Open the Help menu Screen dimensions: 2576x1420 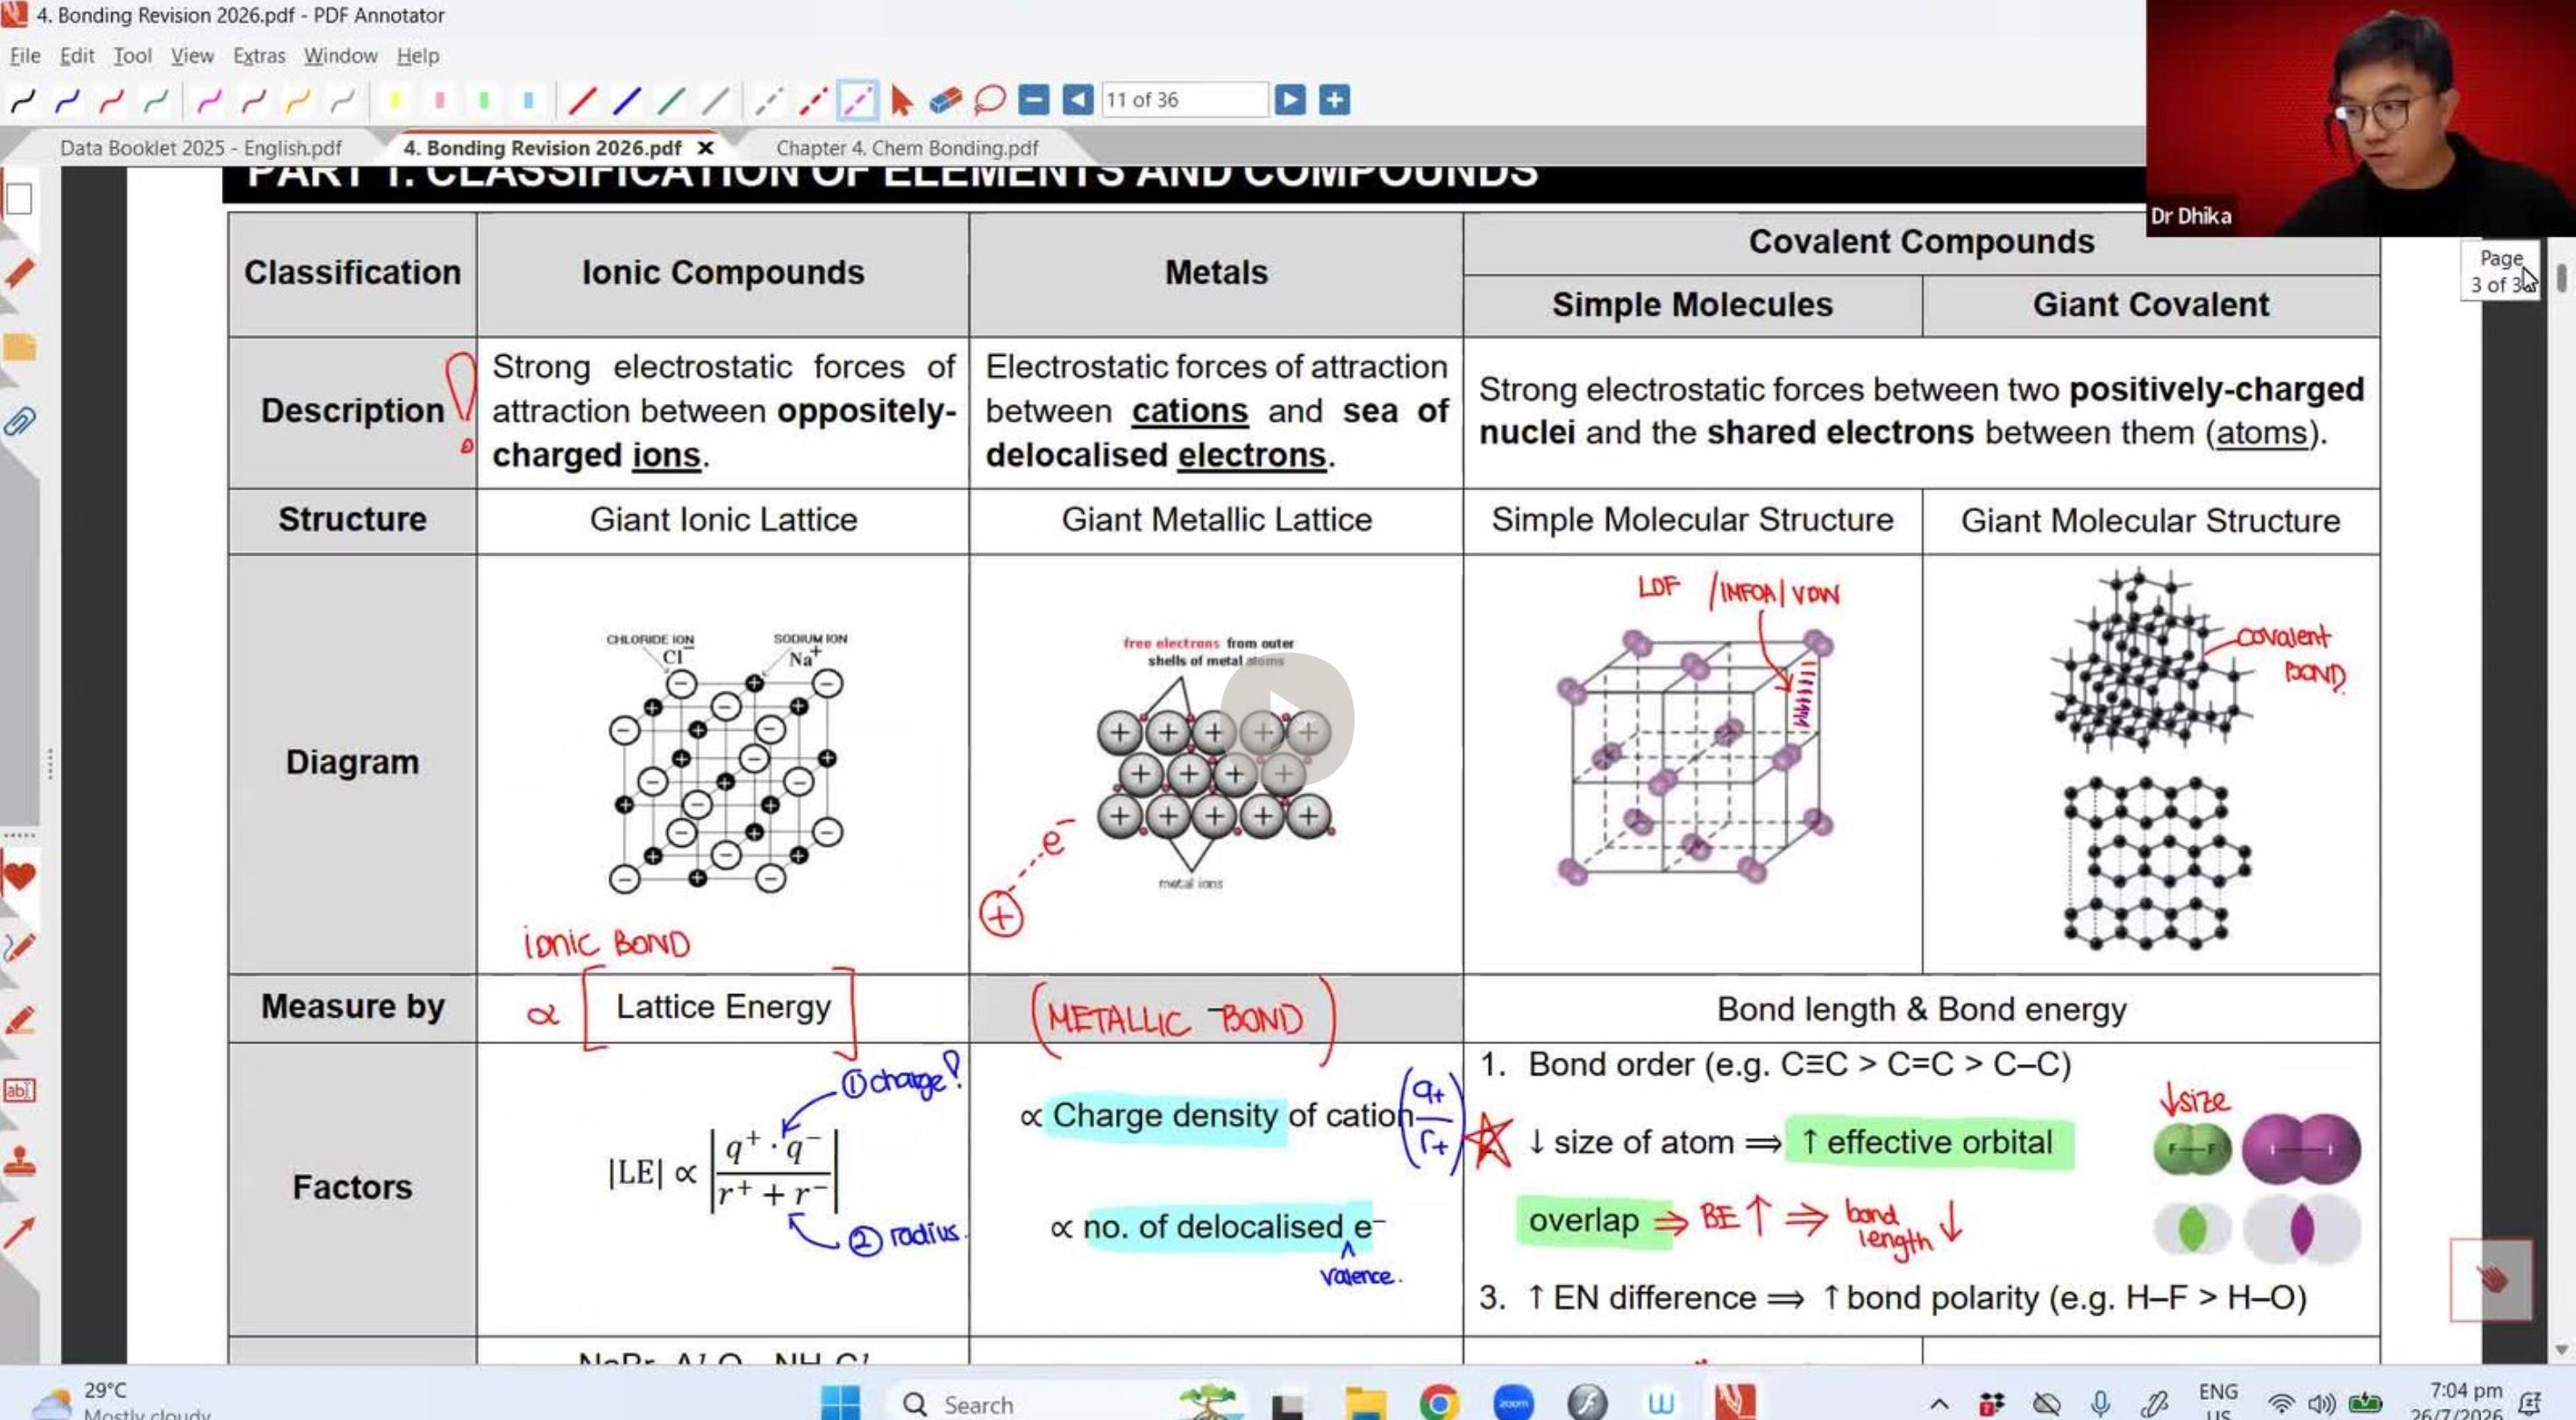click(418, 56)
